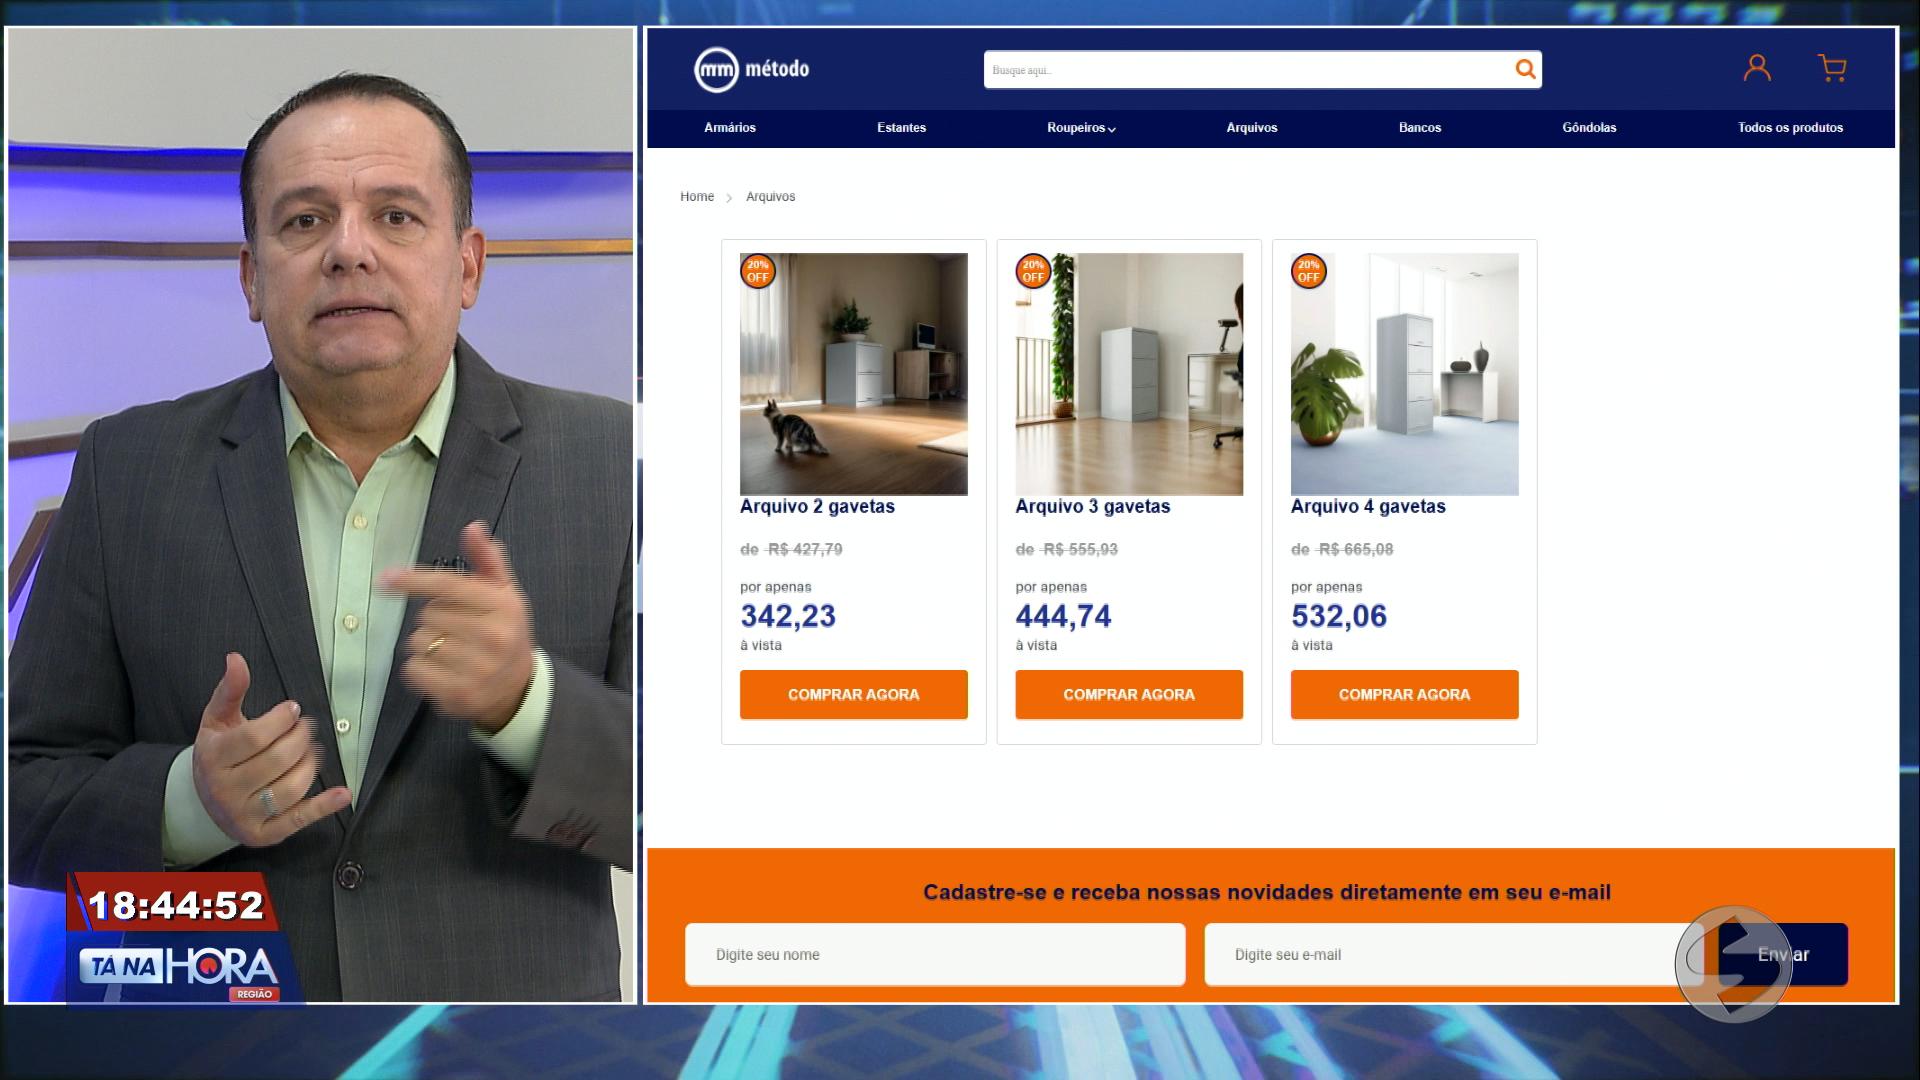Image resolution: width=1920 pixels, height=1080 pixels.
Task: Click the 20% OFF badge on Arquivo 2 gavetas
Action: [758, 271]
